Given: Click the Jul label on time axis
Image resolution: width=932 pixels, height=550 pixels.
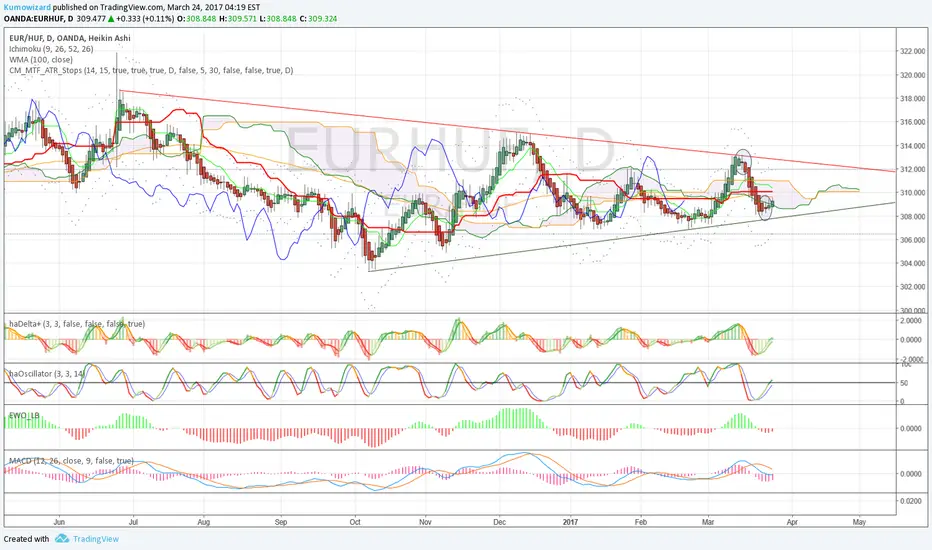Looking at the screenshot, I should pyautogui.click(x=133, y=522).
